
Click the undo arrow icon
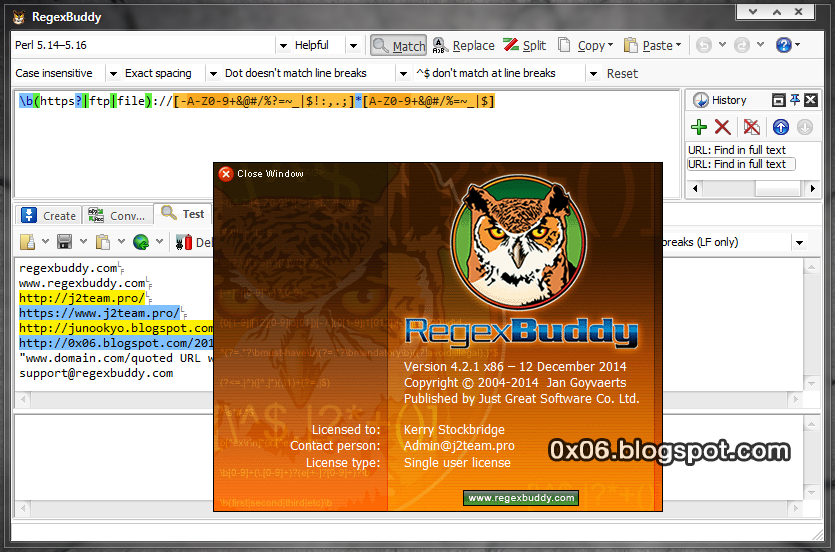(x=703, y=46)
